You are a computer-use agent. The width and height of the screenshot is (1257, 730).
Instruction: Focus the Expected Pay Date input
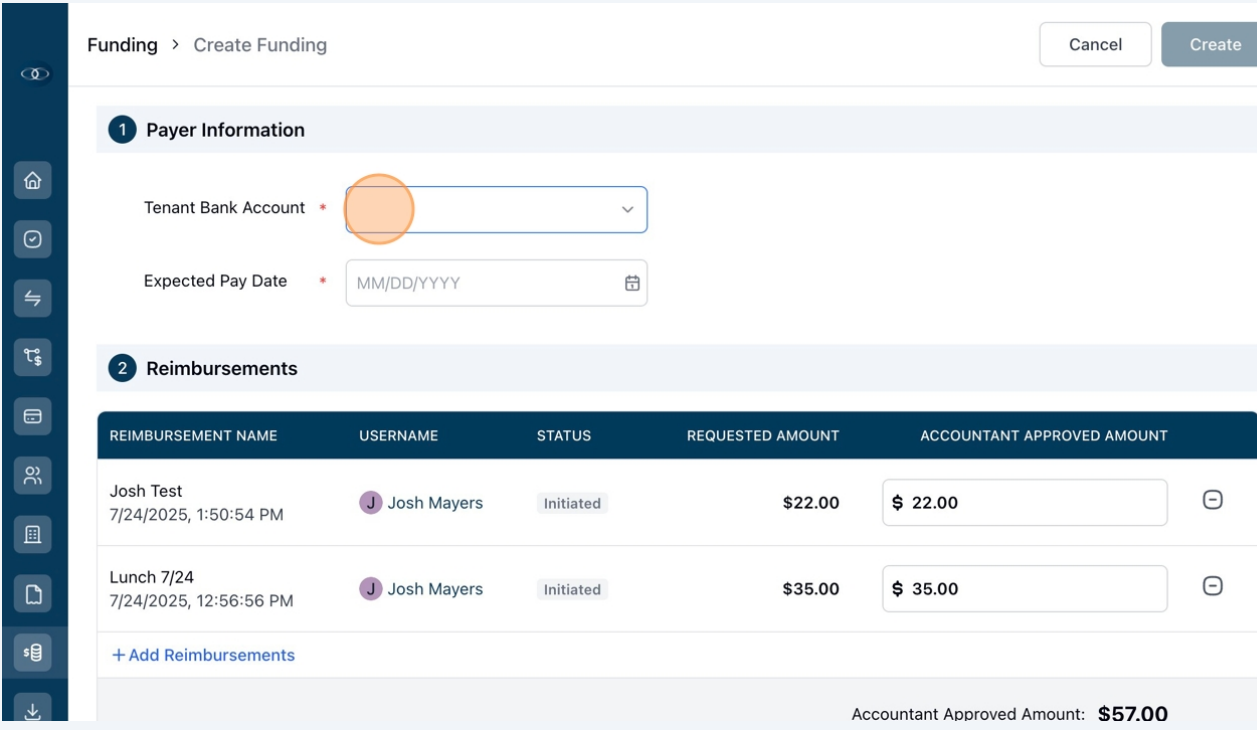496,283
